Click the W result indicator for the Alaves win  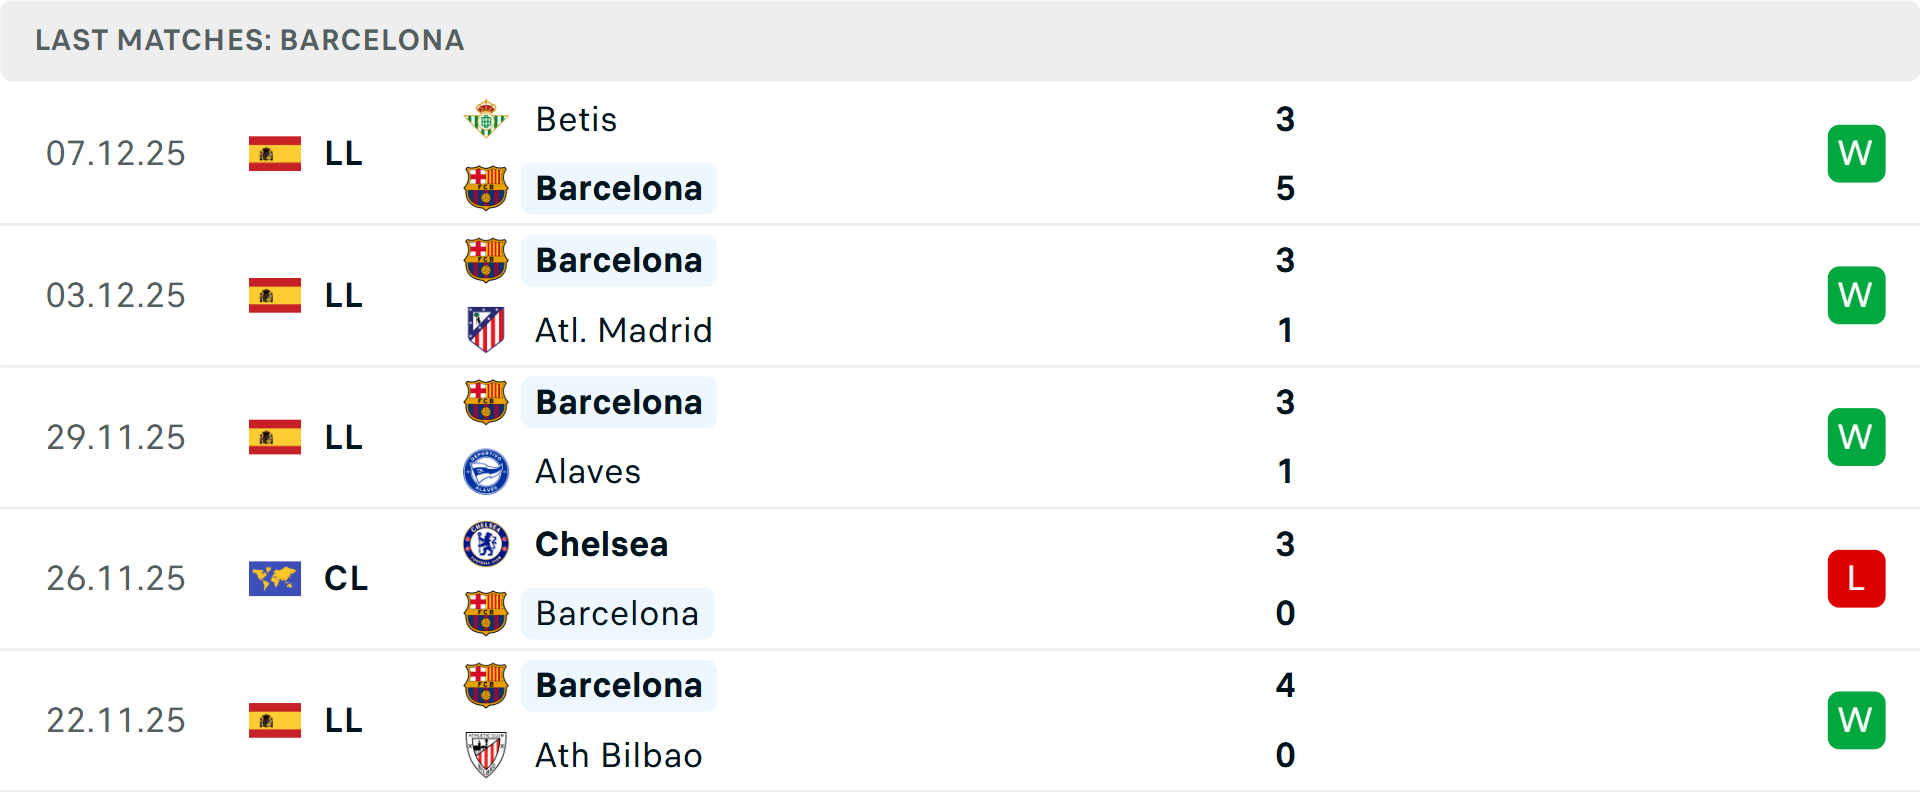click(1856, 437)
